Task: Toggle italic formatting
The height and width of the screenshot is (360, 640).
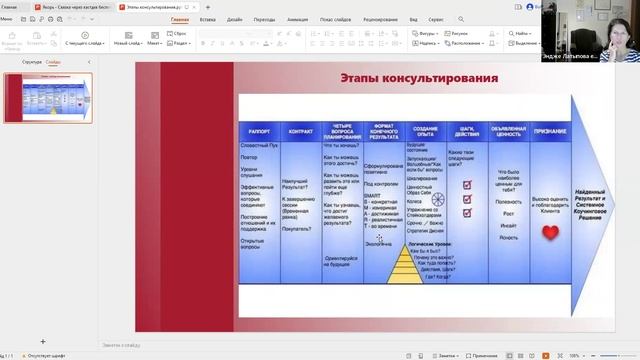Action: pos(213,43)
